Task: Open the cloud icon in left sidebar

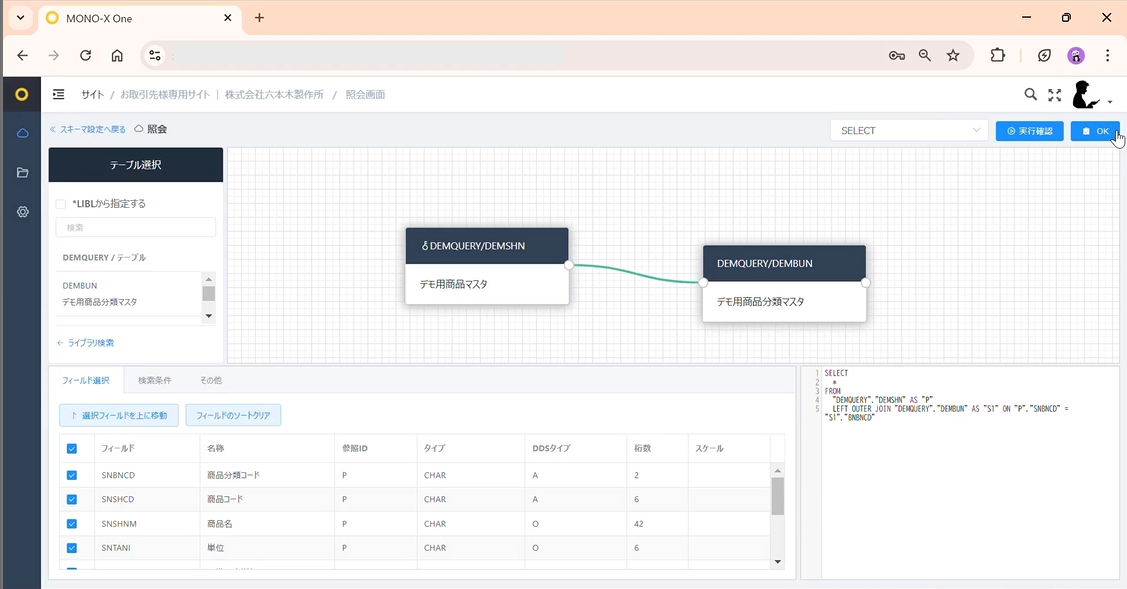Action: [22, 133]
